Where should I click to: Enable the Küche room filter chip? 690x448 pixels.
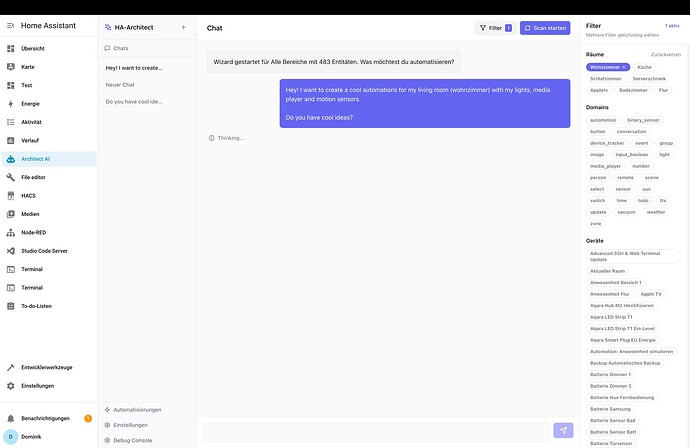645,67
